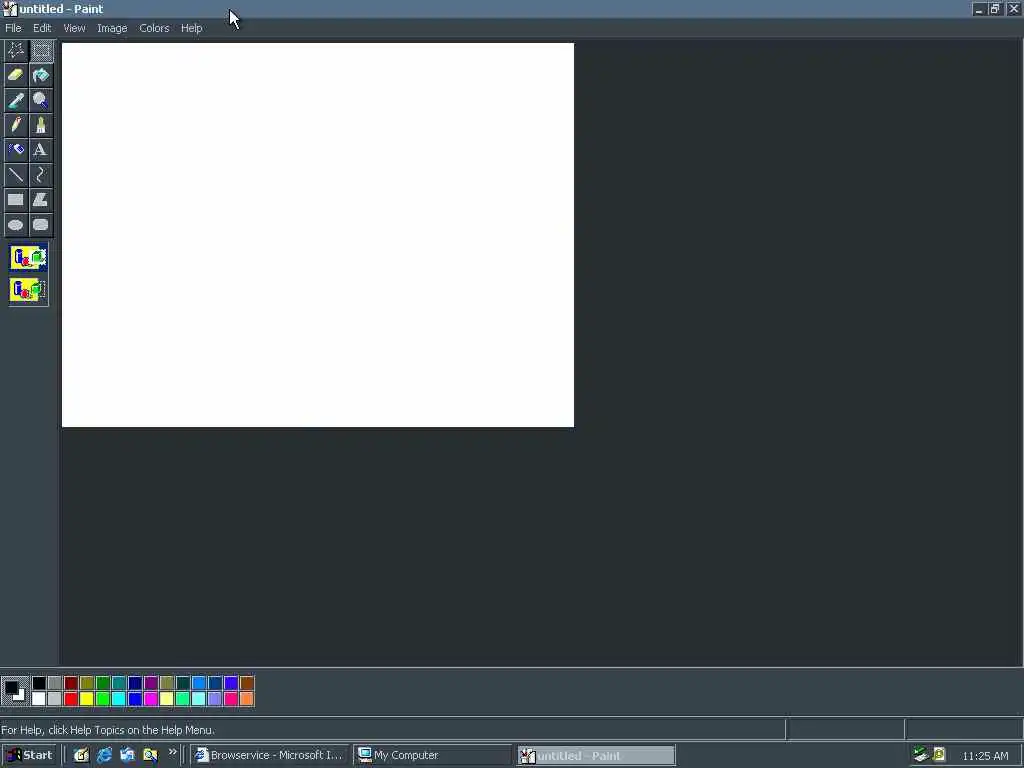Activate the Pick Color eyedropper tool
This screenshot has width=1024, height=768.
click(x=16, y=100)
